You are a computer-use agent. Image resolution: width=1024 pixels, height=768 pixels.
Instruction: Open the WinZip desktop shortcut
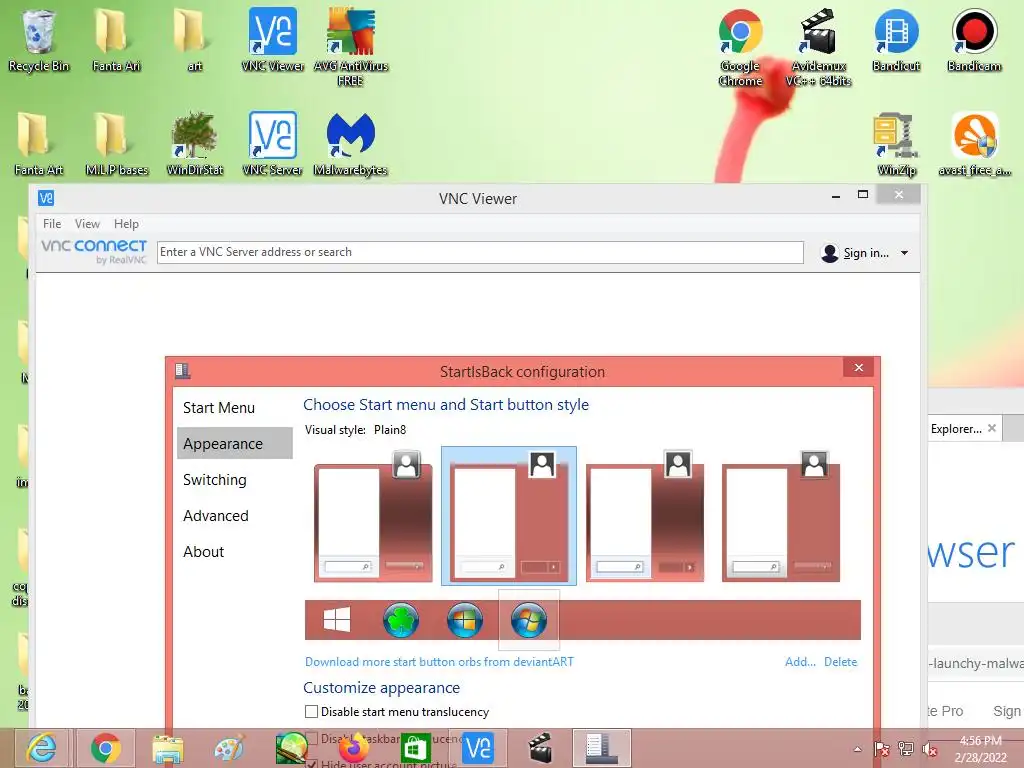896,144
